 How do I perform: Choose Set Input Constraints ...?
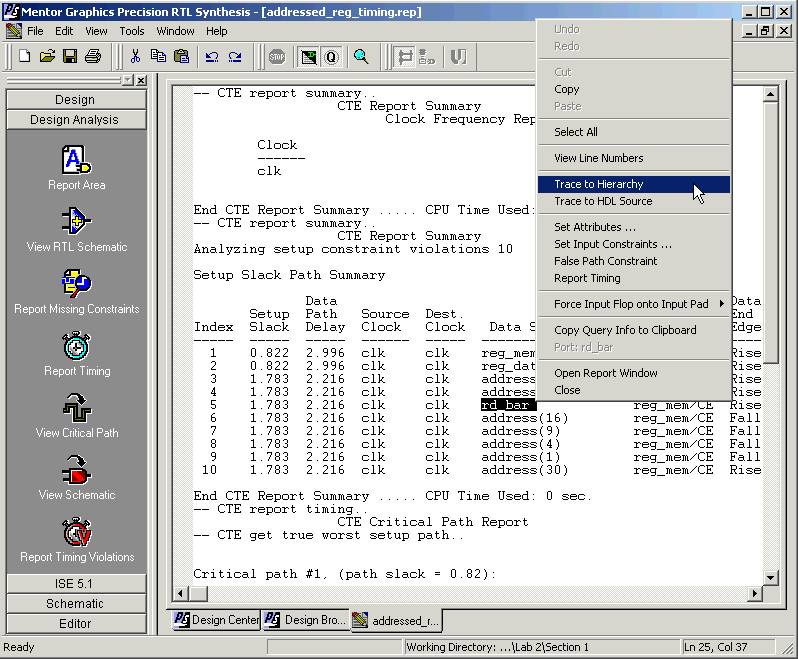(634, 244)
